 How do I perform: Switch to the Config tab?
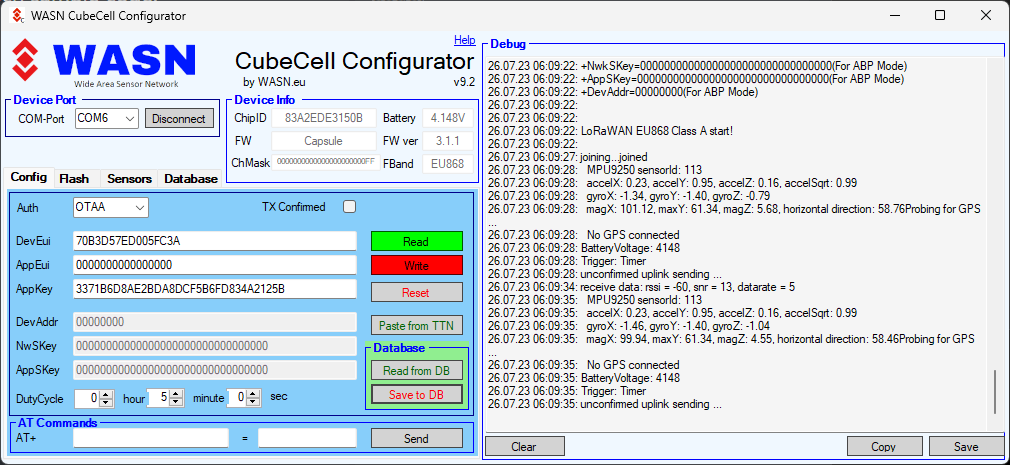pyautogui.click(x=29, y=178)
